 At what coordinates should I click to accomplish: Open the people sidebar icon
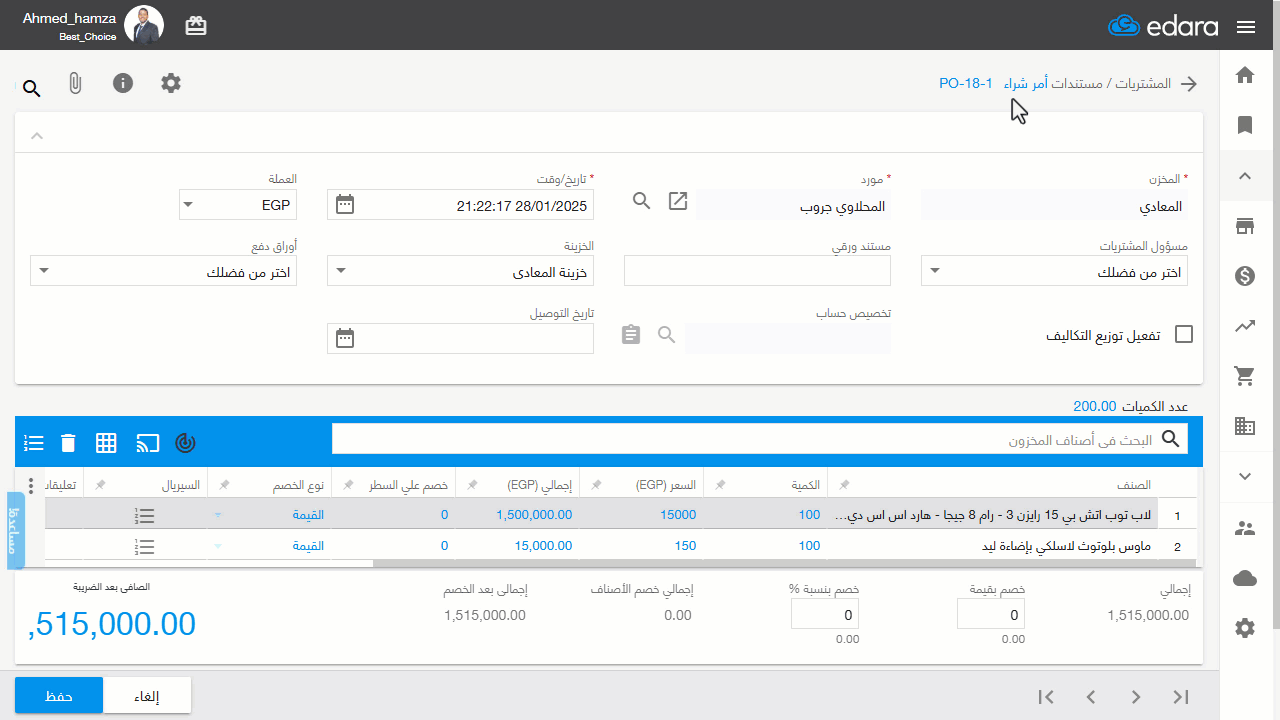coord(1245,528)
